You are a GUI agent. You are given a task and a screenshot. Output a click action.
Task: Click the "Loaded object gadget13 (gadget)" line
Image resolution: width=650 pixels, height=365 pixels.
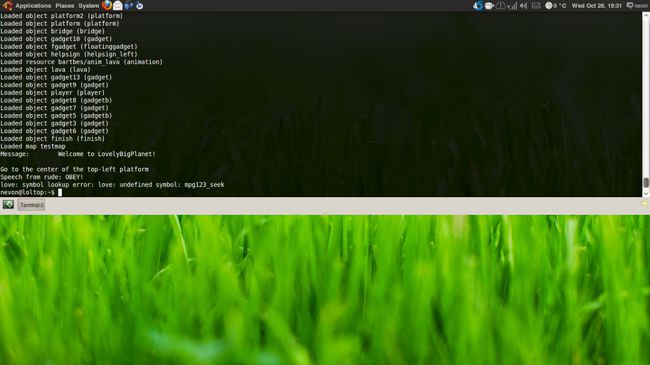(x=56, y=77)
